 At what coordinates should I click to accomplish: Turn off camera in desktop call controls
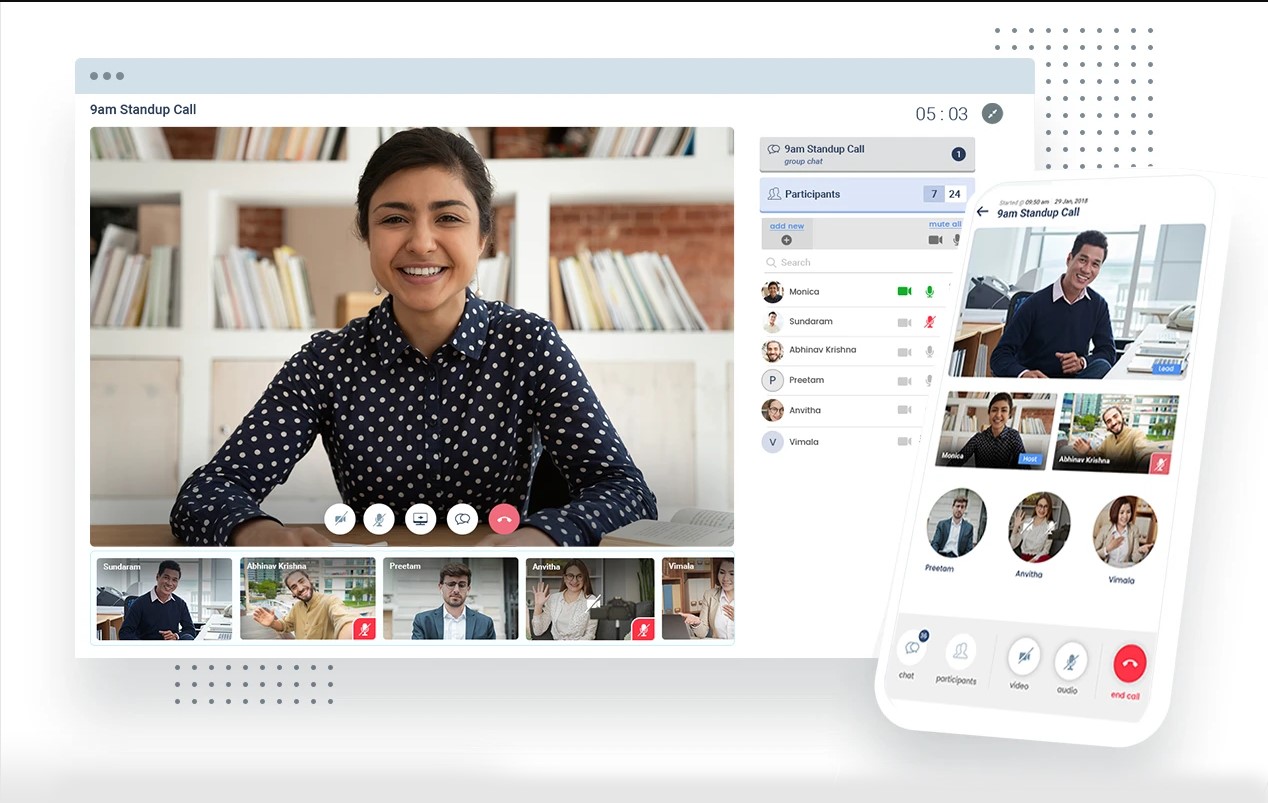coord(340,519)
